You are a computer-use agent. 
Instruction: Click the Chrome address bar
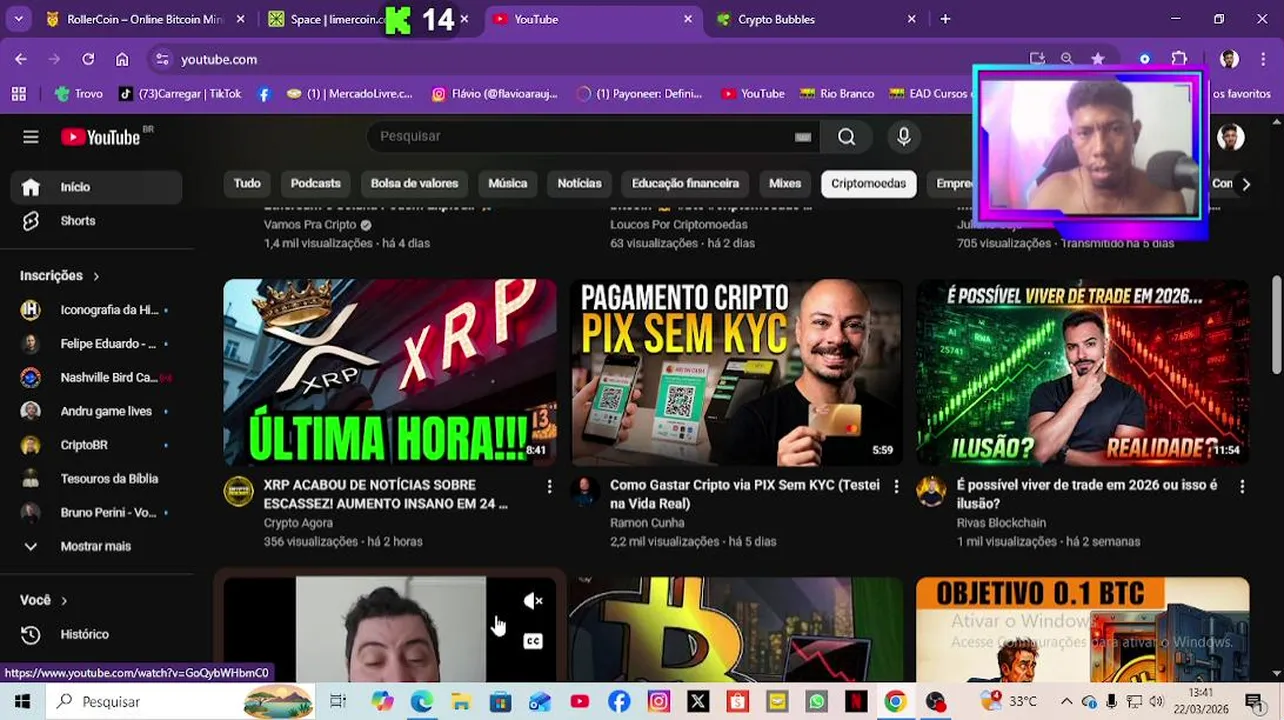590,59
